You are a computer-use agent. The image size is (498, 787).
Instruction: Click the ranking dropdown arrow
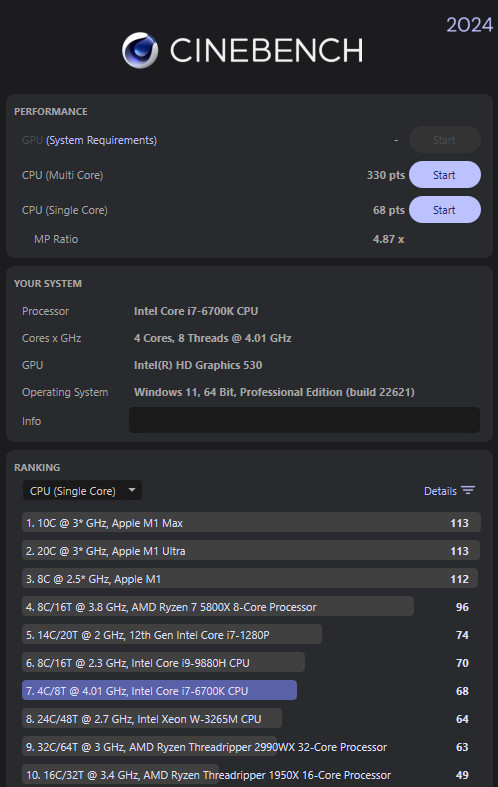(x=132, y=490)
